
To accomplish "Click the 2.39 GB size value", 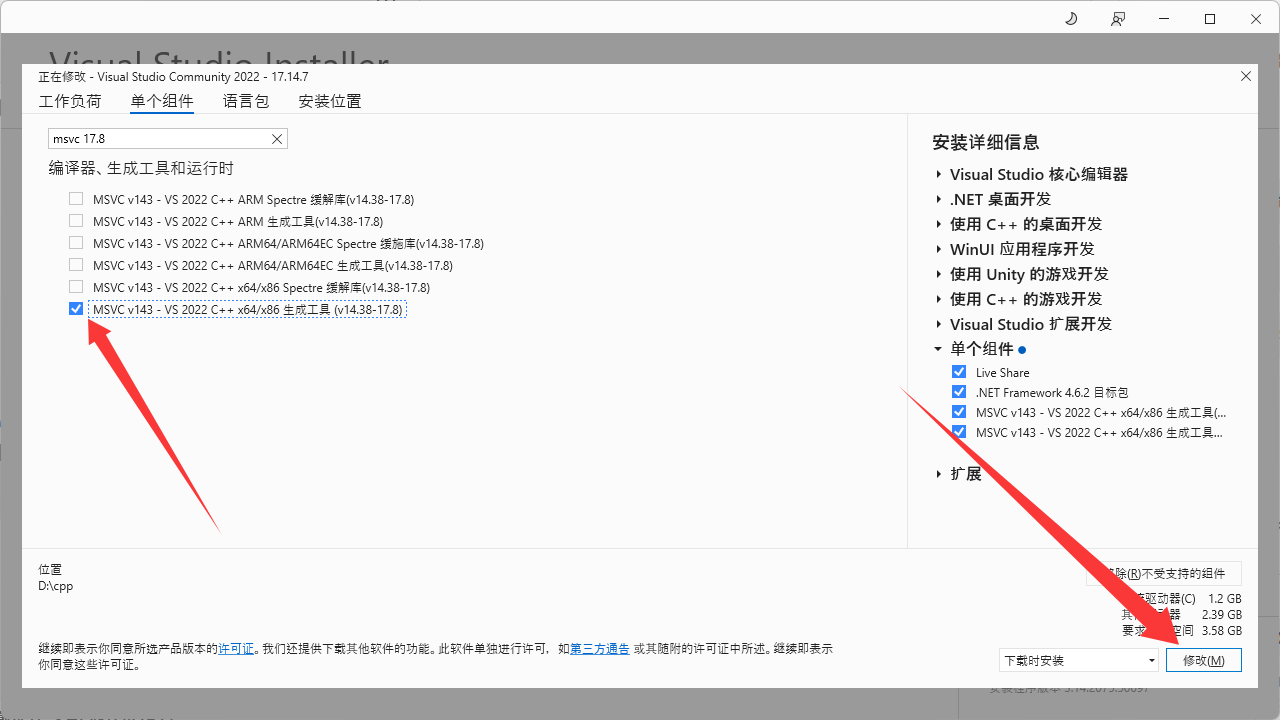I will (1222, 615).
